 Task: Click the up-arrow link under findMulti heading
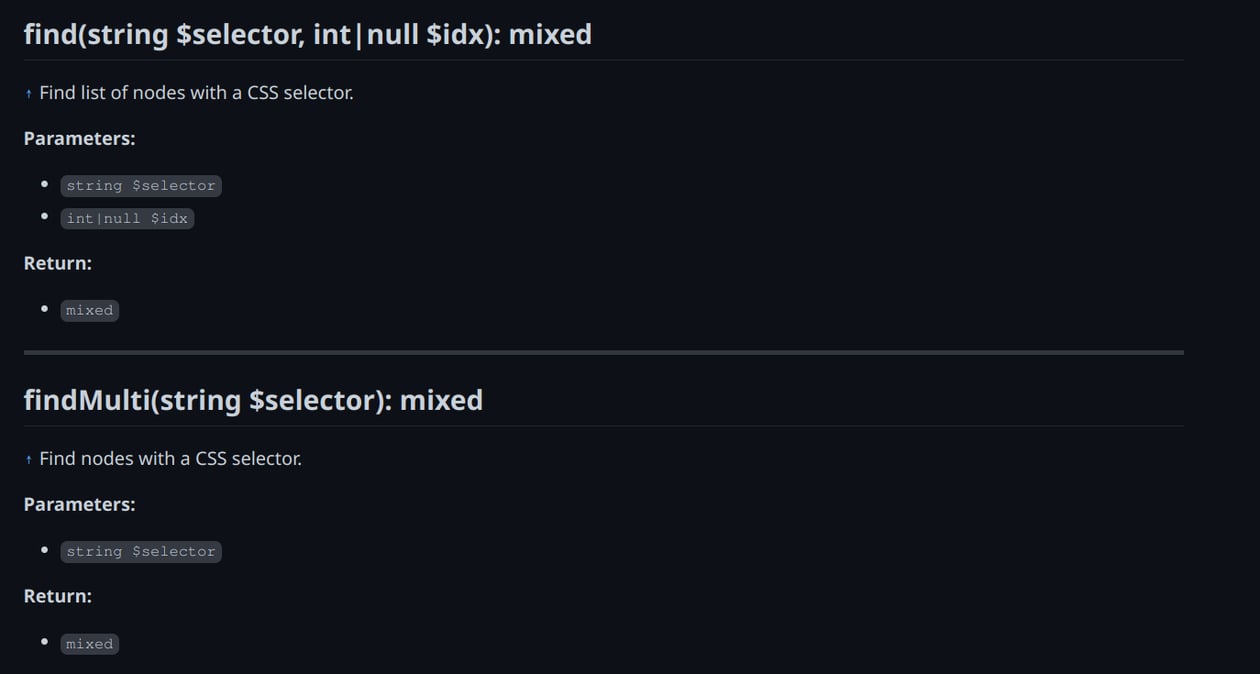coord(29,459)
